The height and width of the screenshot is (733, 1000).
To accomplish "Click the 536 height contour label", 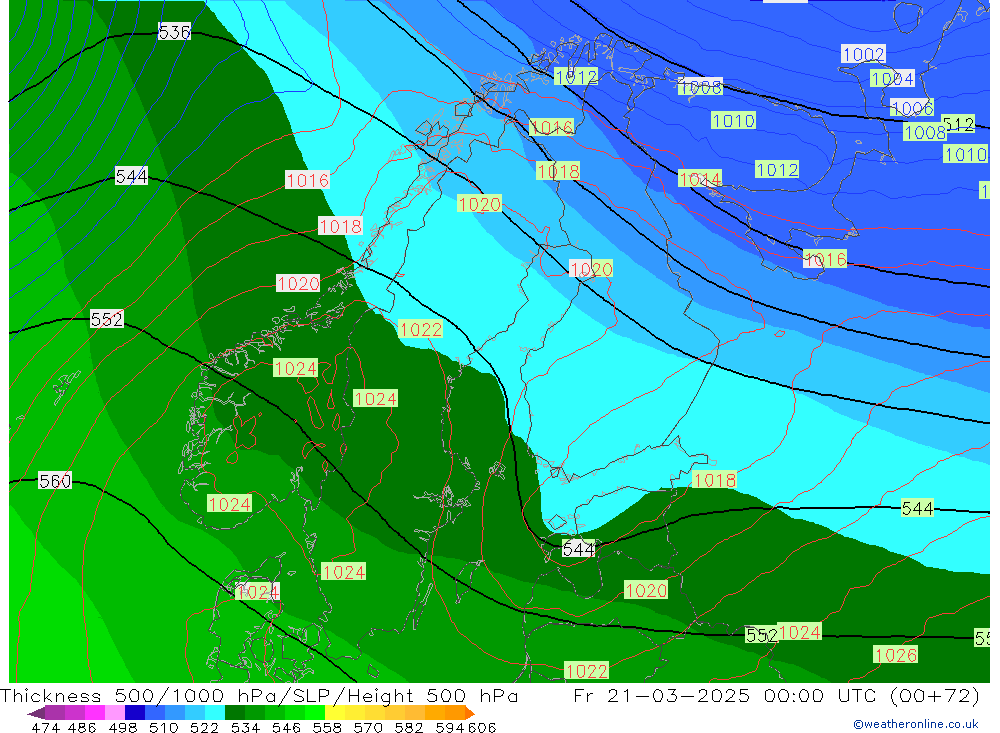I will tap(174, 32).
